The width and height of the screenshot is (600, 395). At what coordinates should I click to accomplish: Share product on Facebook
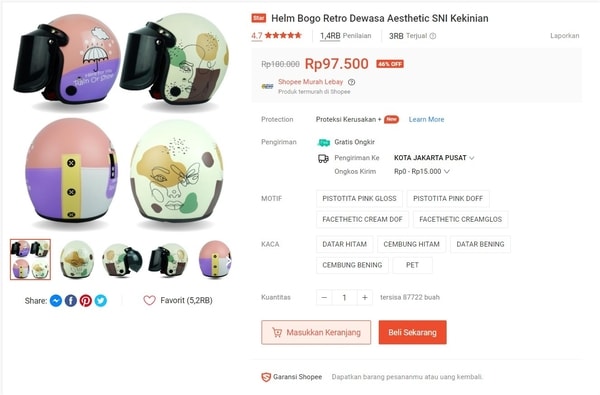(71, 301)
